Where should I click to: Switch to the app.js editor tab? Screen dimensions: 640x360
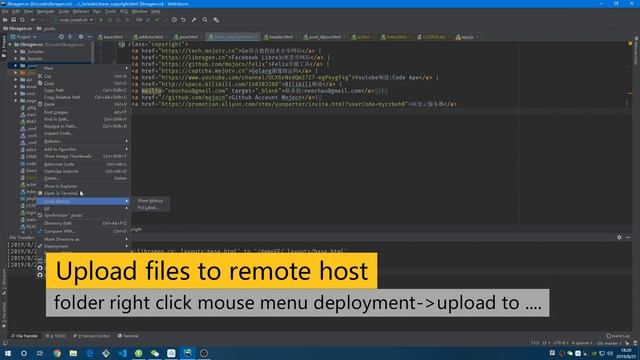[467, 37]
